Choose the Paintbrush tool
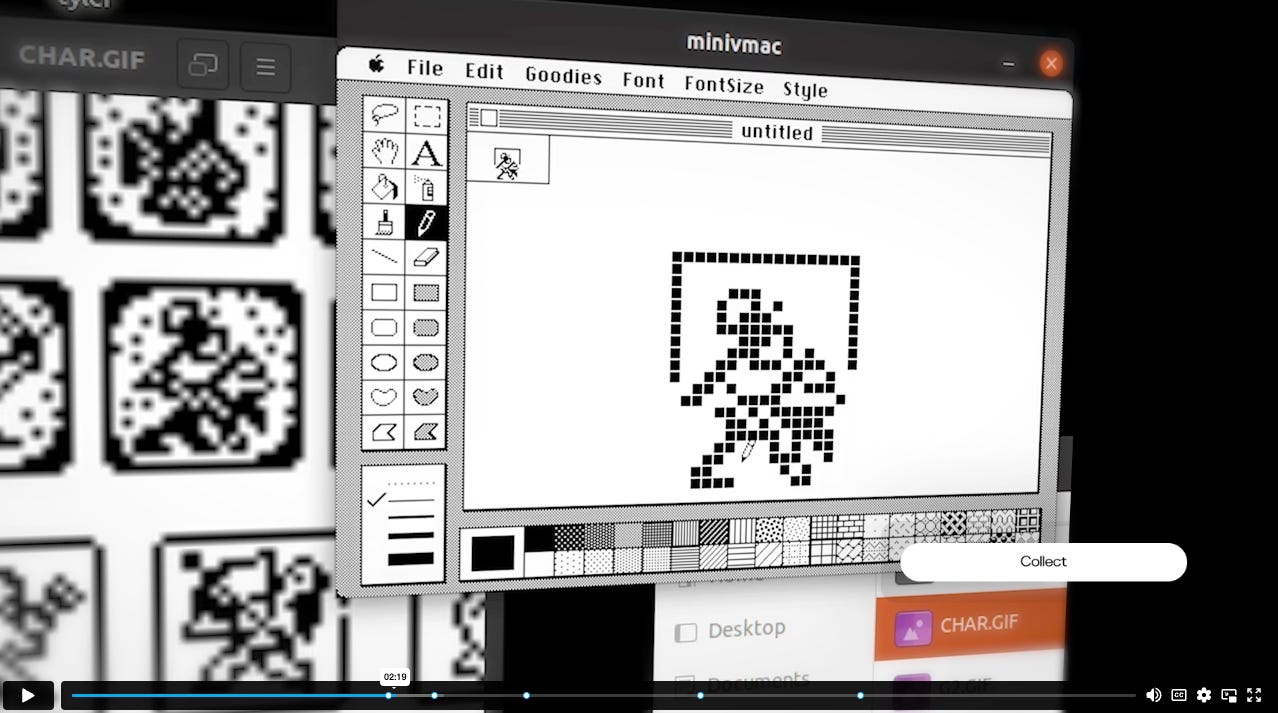This screenshot has width=1278, height=713. tap(384, 221)
